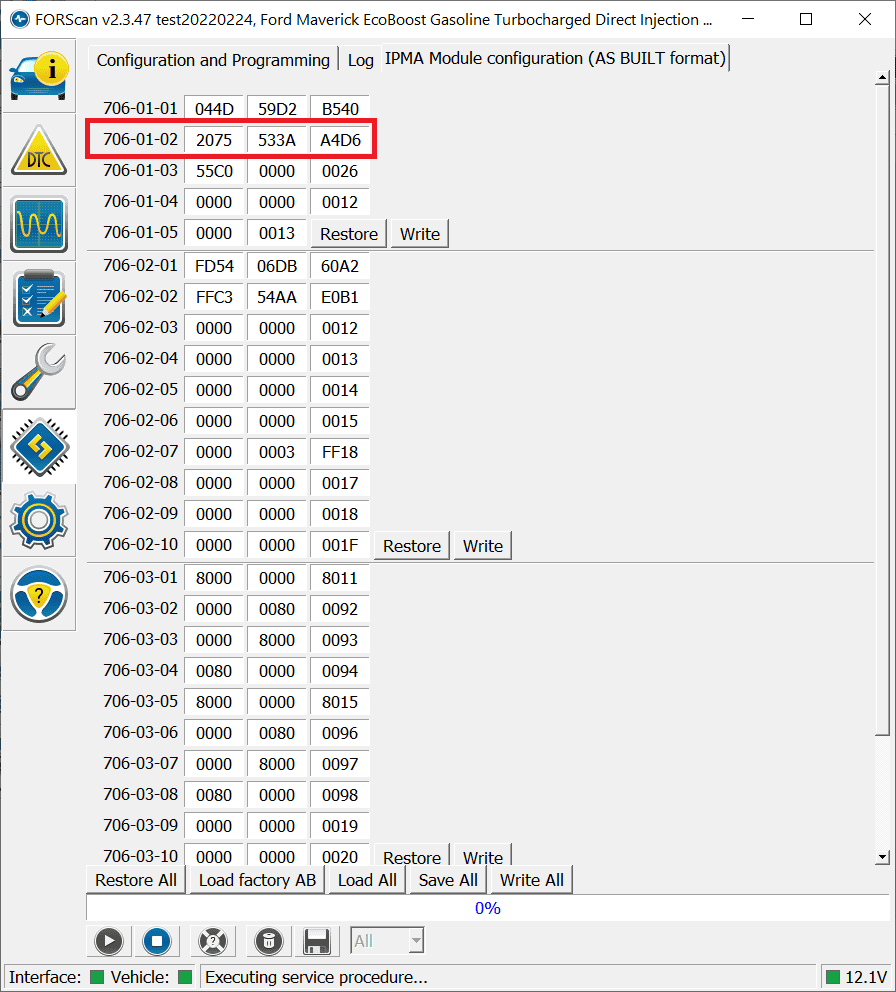Viewport: 896px width, 992px height.
Task: Open the configuration and programming chip section
Action: 39,447
